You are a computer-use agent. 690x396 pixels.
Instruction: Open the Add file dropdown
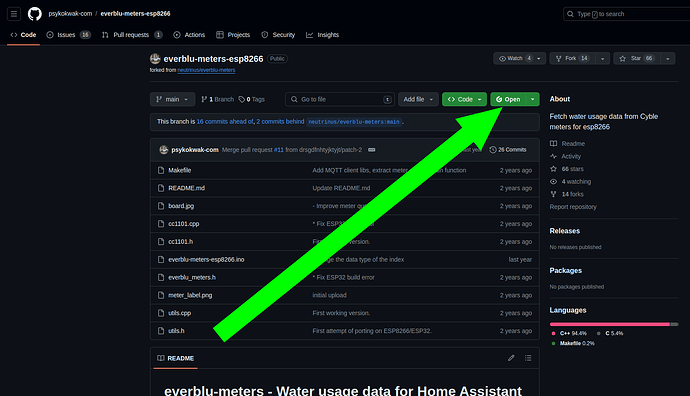418,99
